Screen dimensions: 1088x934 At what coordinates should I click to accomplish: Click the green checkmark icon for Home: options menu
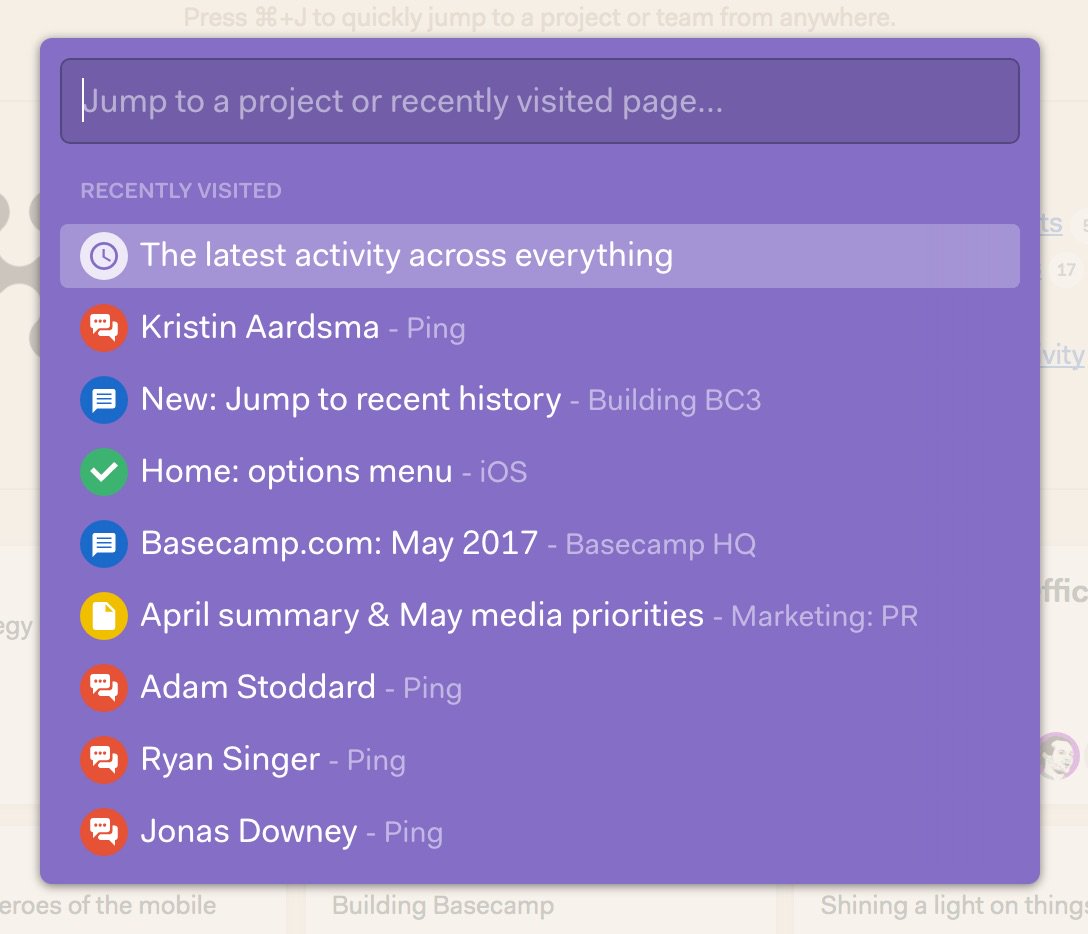(x=104, y=473)
